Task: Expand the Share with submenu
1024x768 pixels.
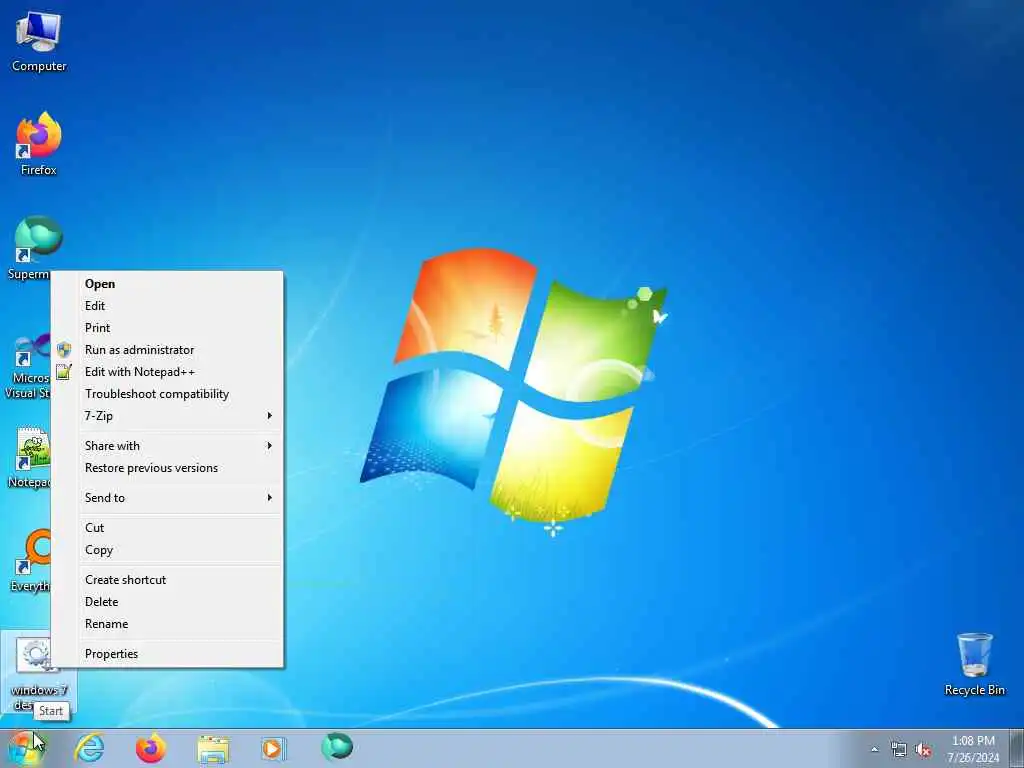Action: (168, 446)
